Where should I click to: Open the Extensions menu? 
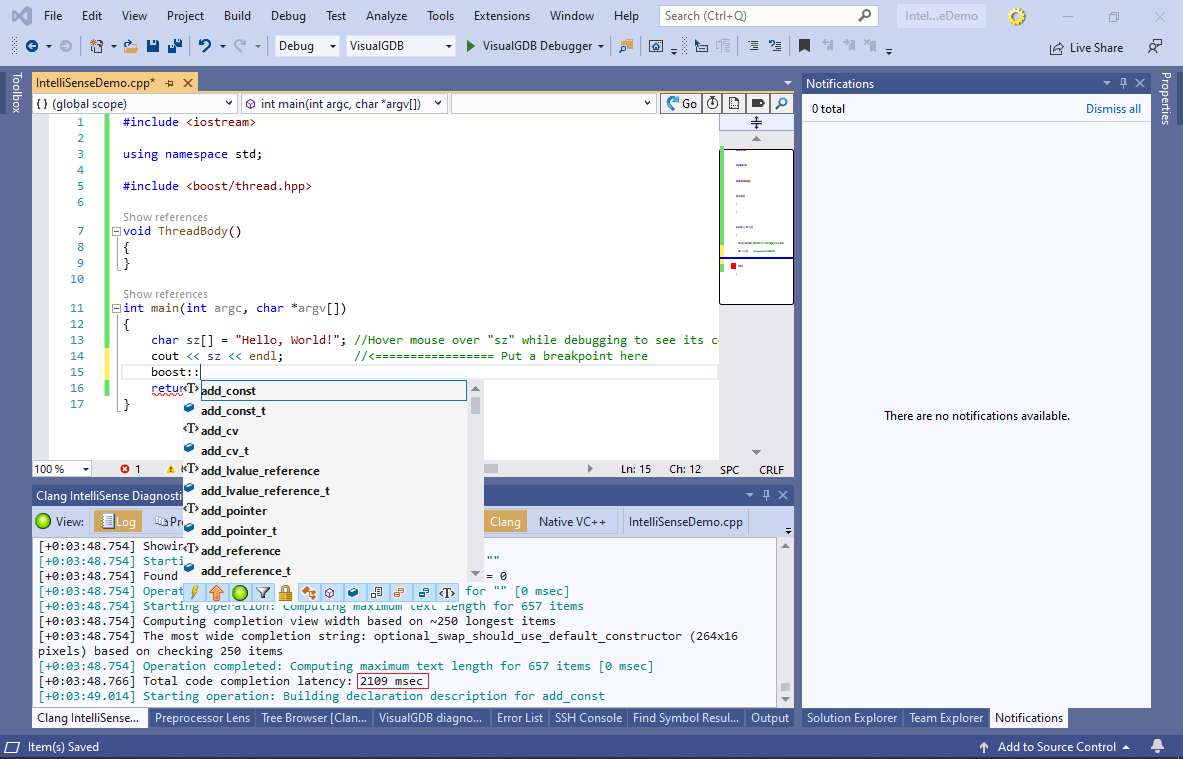click(502, 16)
